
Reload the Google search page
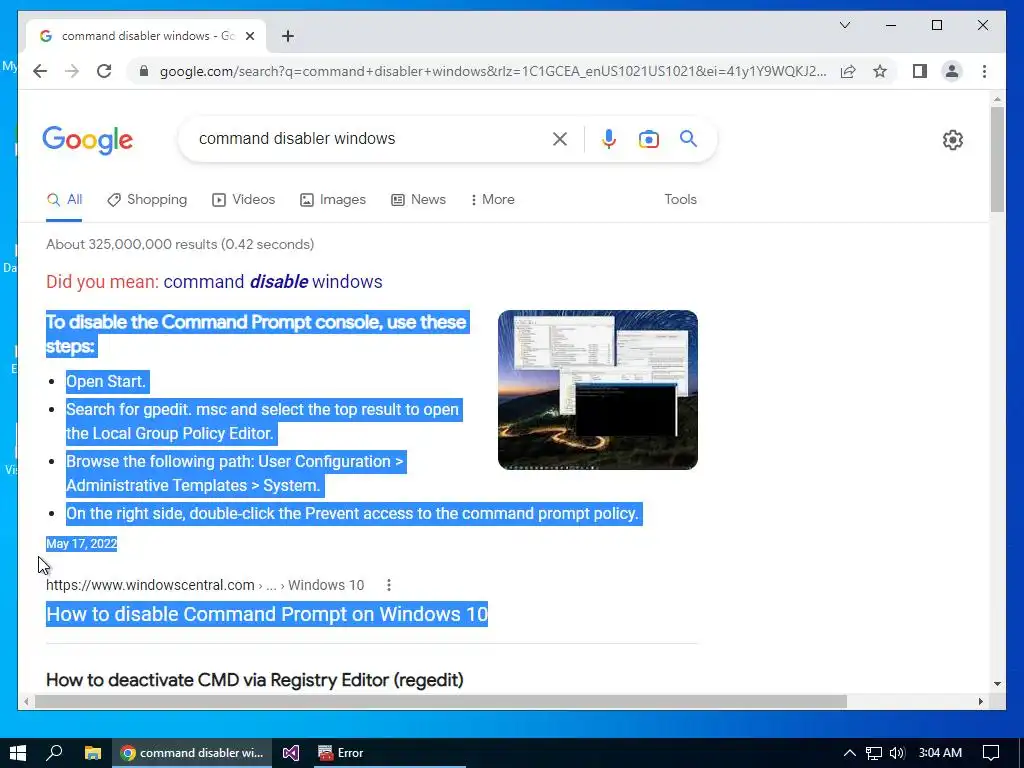tap(104, 71)
